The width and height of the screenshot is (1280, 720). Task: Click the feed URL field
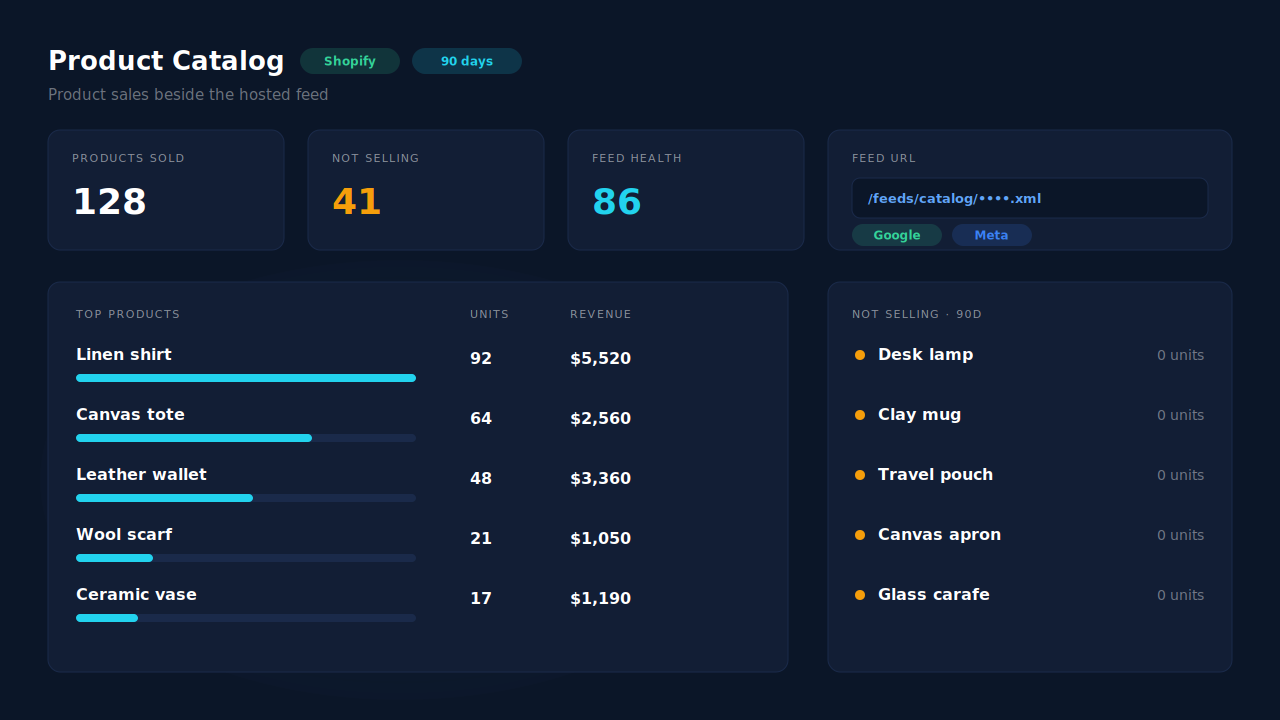pyautogui.click(x=1030, y=198)
